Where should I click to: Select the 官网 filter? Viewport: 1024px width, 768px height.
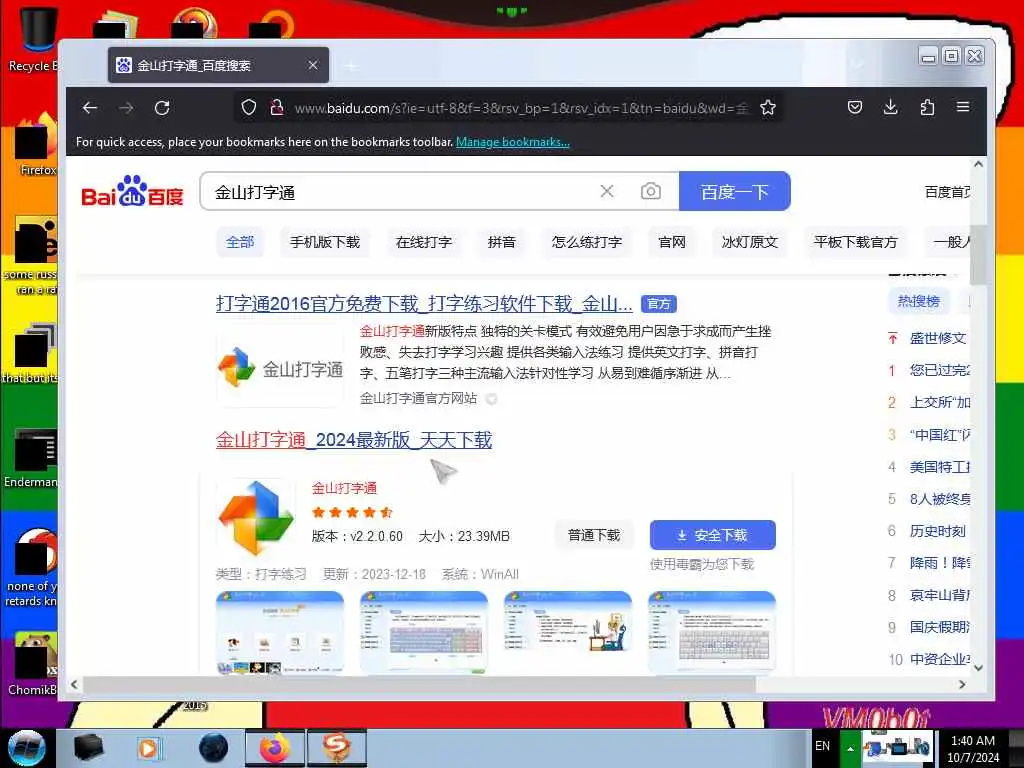pos(672,242)
